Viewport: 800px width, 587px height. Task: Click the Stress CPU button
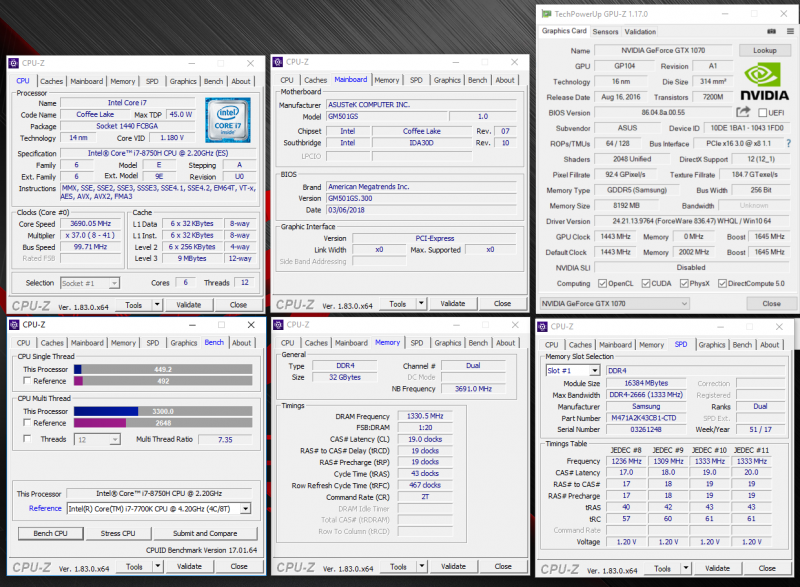(x=118, y=533)
